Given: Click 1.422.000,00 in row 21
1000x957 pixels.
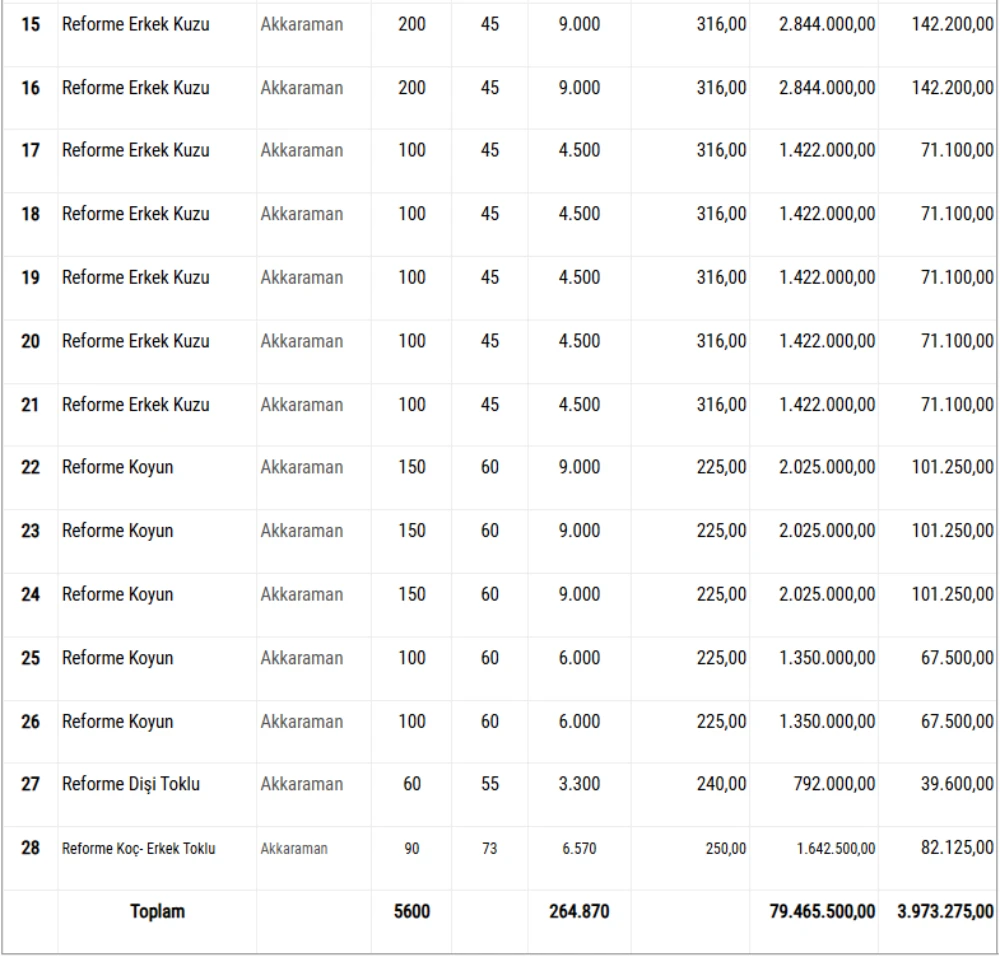Looking at the screenshot, I should (827, 405).
